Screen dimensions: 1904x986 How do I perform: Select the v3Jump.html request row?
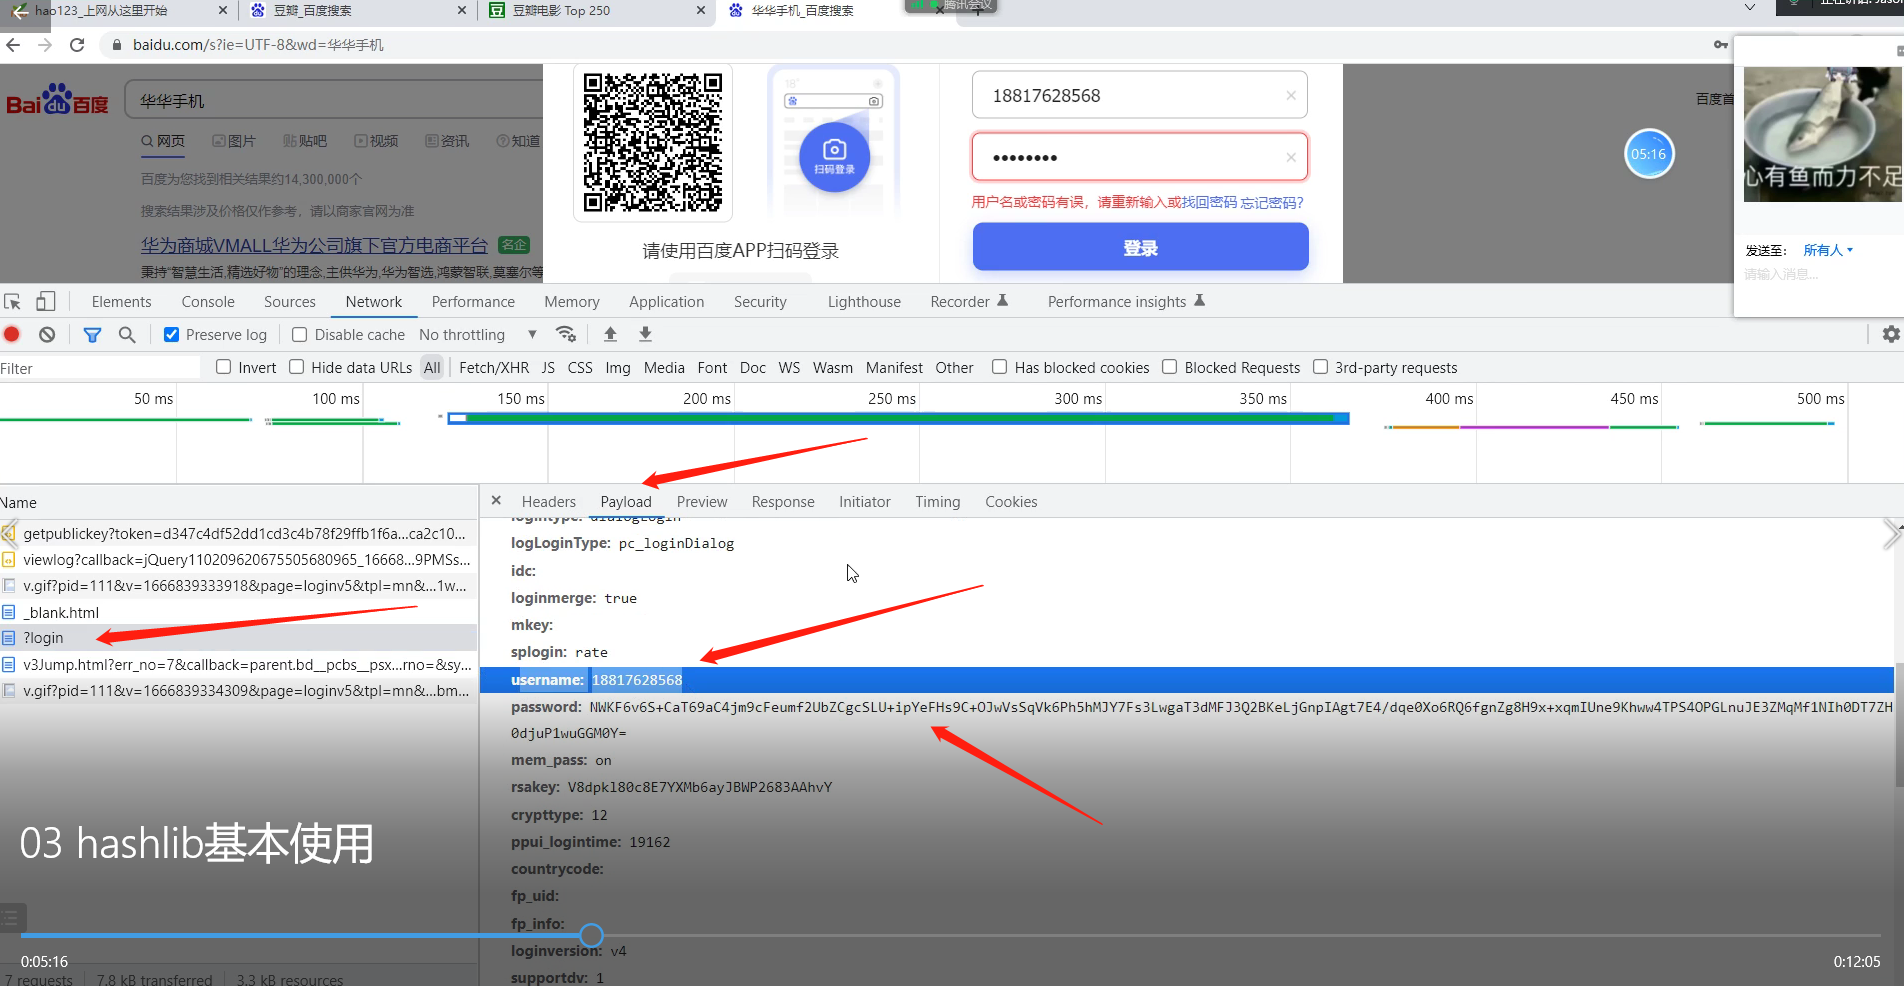[238, 664]
